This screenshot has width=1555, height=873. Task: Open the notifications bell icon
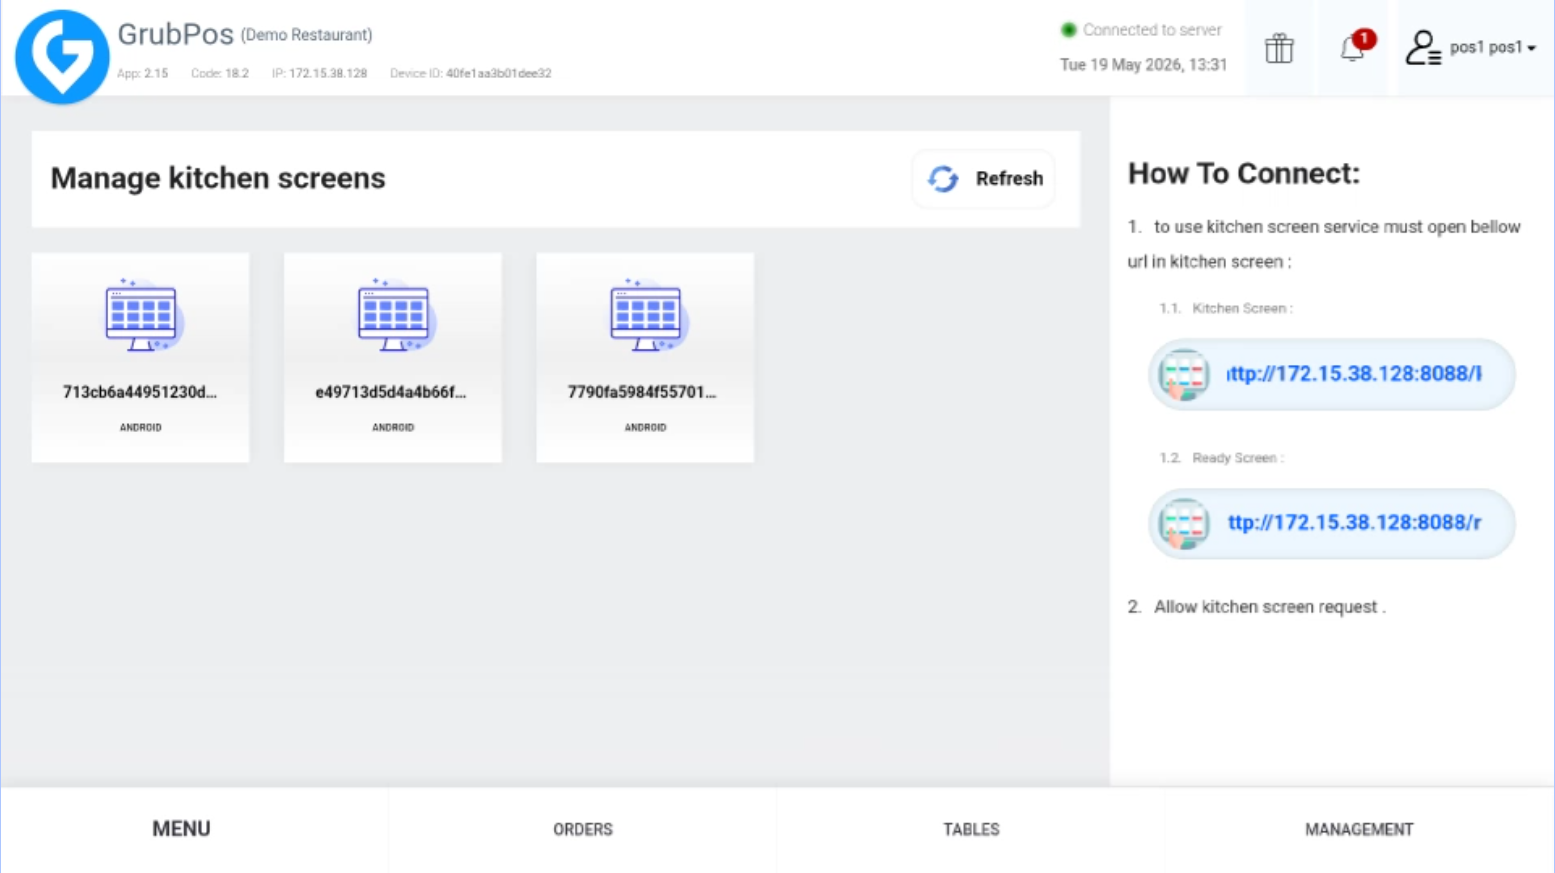tap(1352, 48)
